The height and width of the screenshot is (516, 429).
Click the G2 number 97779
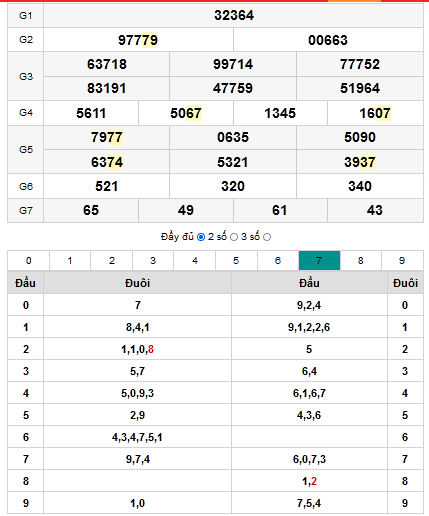coord(138,40)
